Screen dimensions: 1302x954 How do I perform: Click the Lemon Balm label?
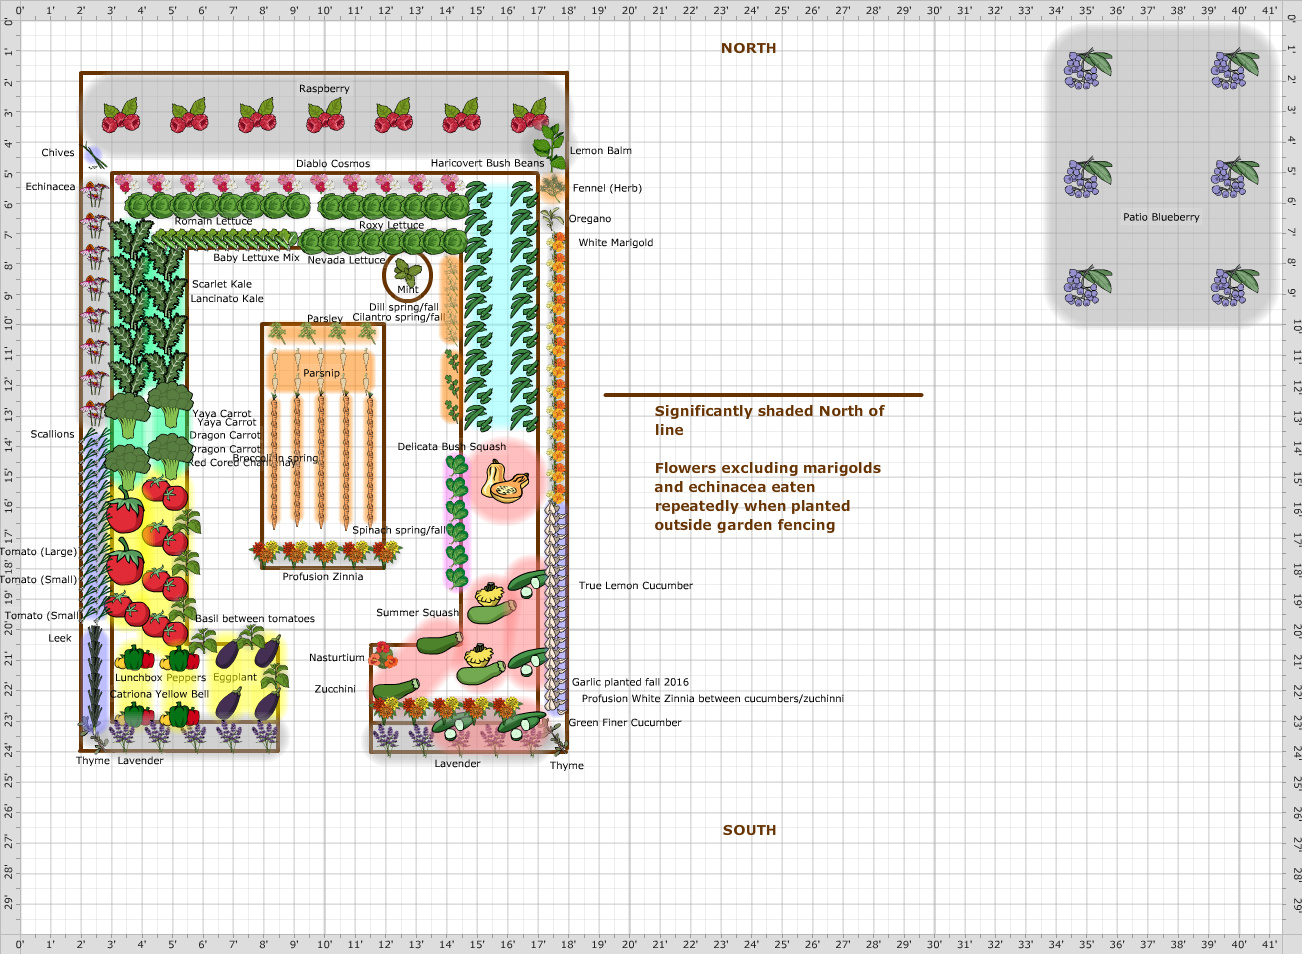point(601,151)
